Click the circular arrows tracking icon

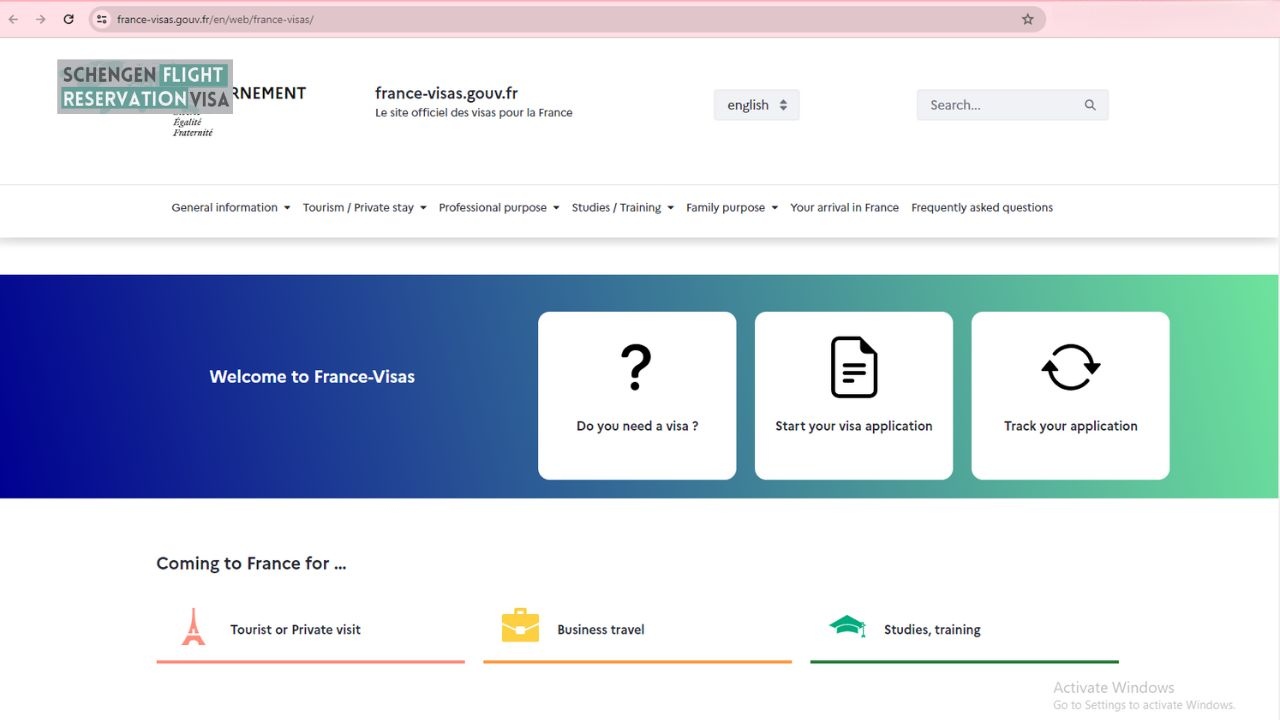tap(1070, 367)
